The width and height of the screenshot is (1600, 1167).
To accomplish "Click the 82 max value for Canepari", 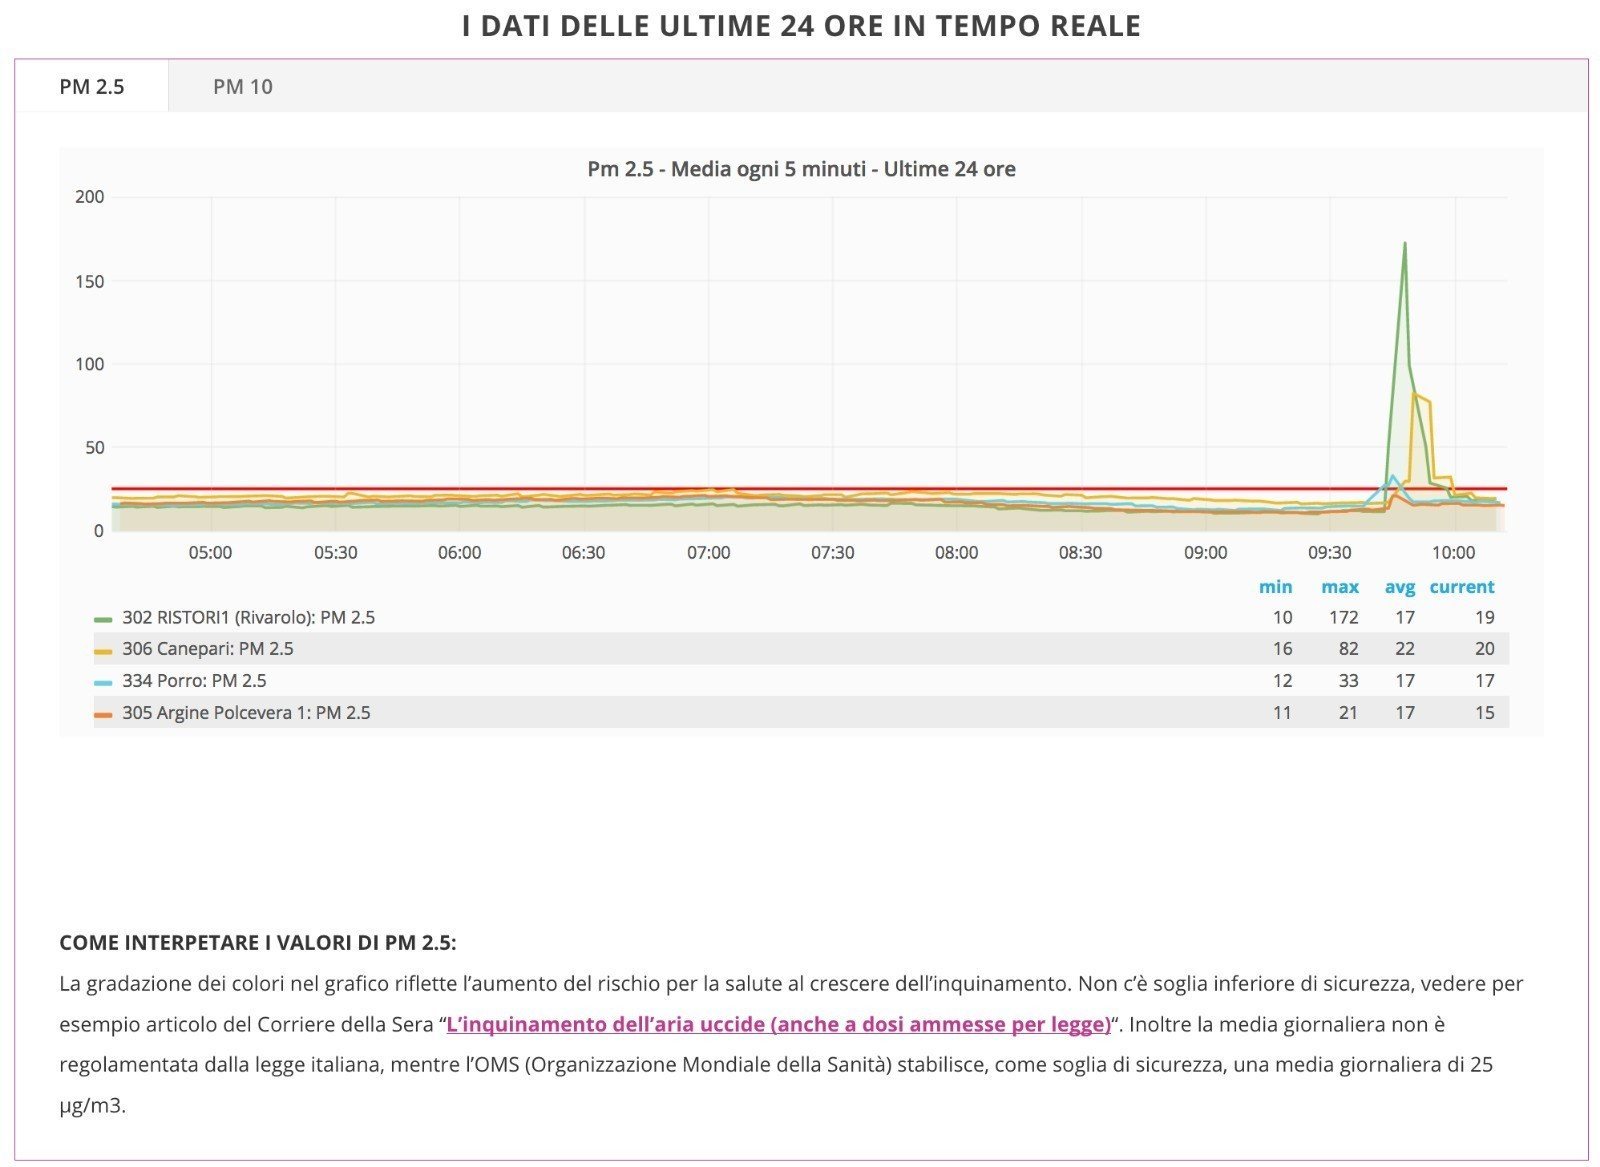I will [1349, 649].
